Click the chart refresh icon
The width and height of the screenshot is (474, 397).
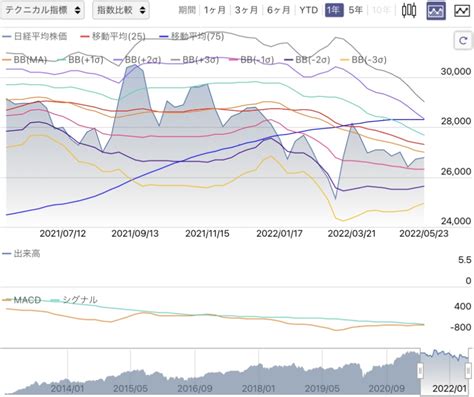coord(463,41)
